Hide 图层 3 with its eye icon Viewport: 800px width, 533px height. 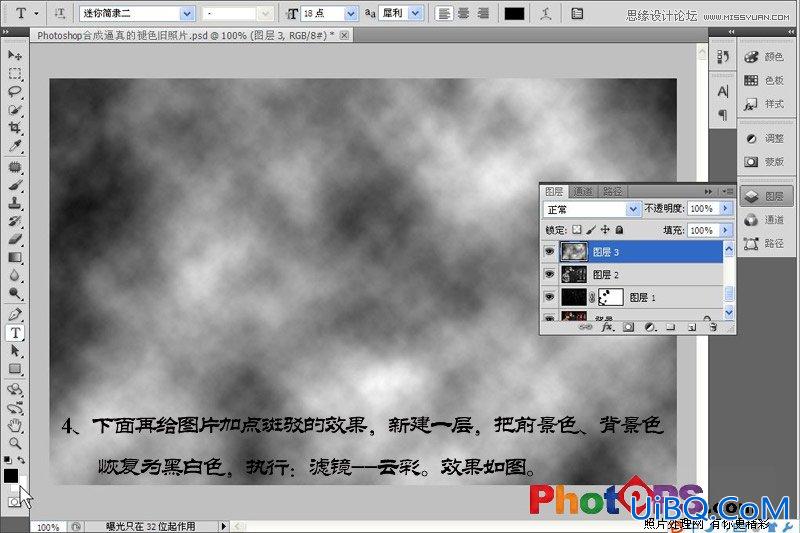click(x=549, y=251)
